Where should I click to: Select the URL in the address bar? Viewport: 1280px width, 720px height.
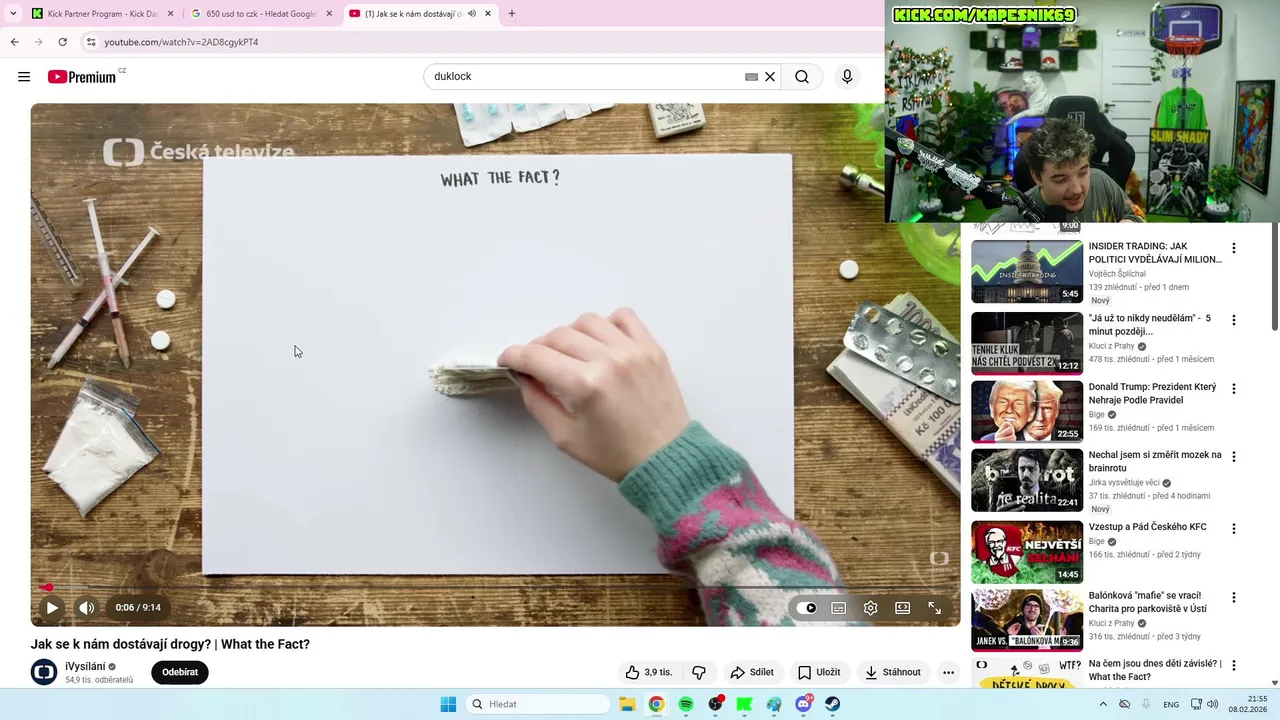point(181,42)
